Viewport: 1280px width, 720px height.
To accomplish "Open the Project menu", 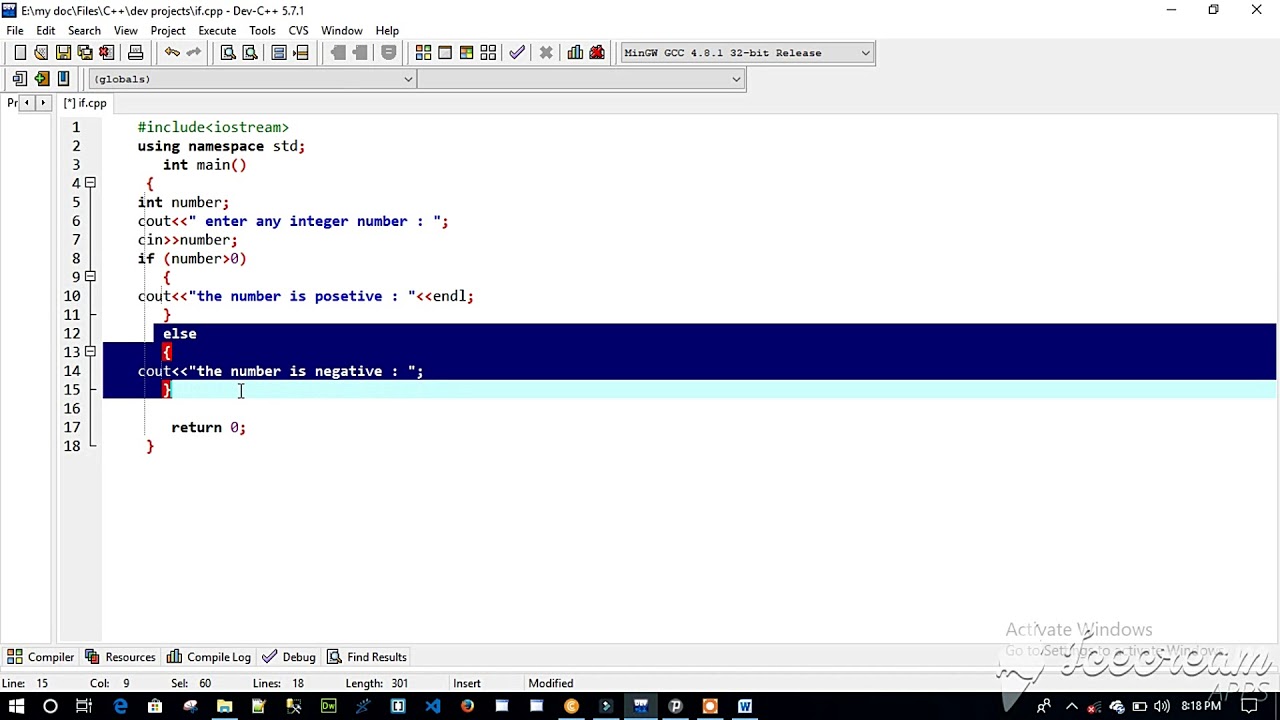I will pos(168,31).
